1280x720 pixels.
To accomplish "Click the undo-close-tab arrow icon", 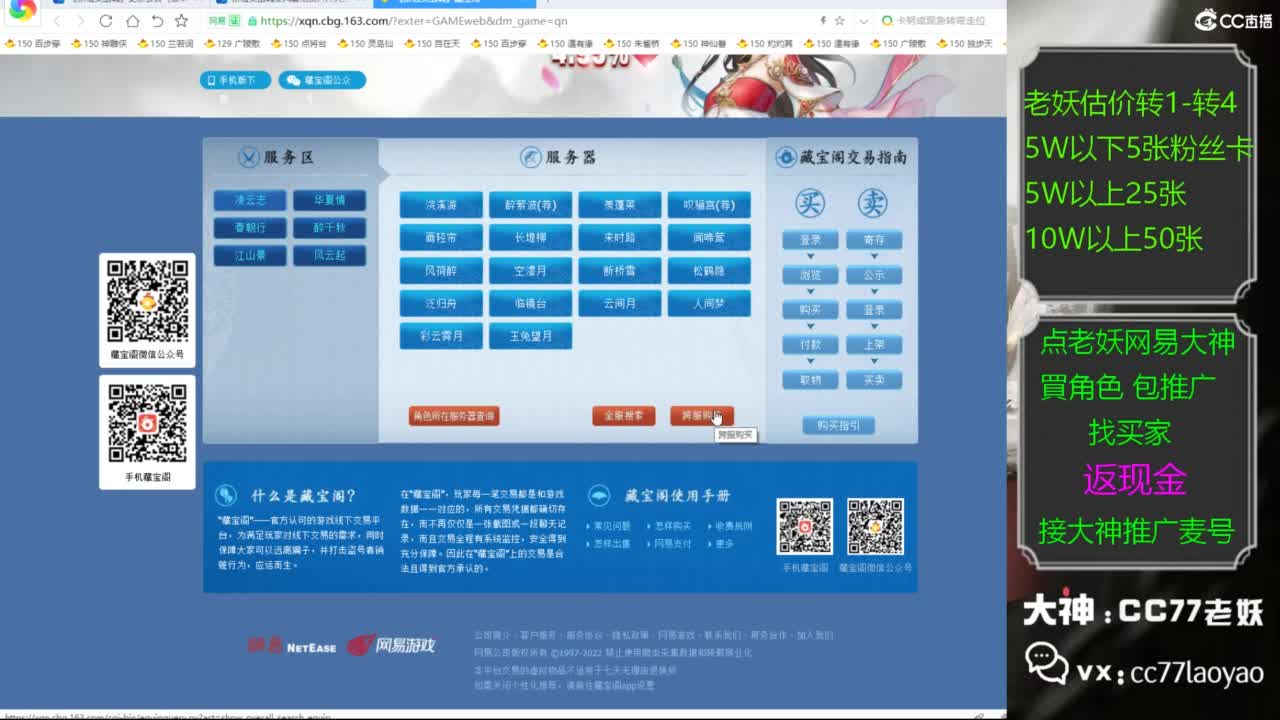I will 157,21.
